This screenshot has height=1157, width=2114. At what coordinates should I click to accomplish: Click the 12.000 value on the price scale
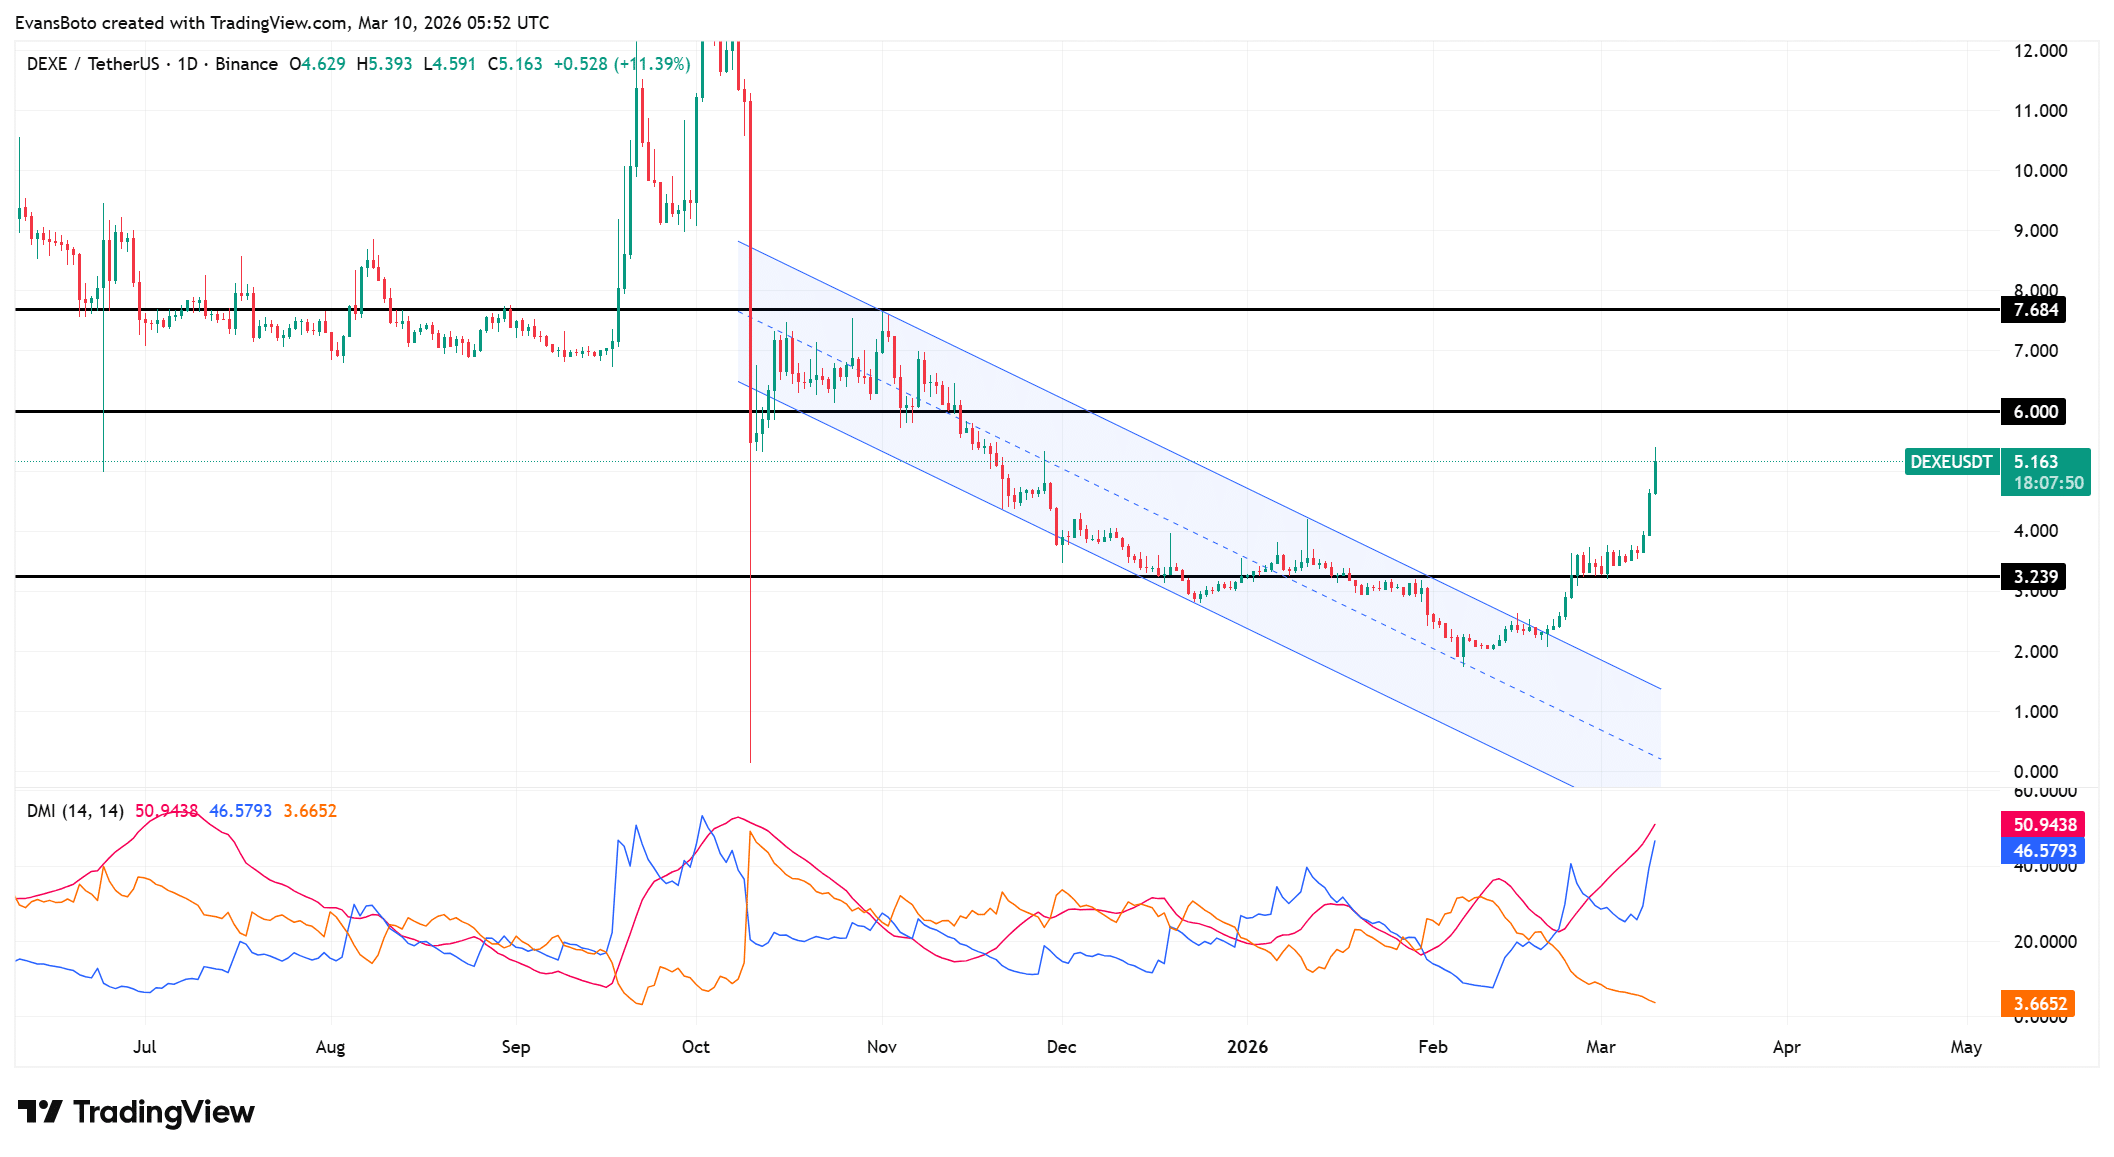[2040, 50]
